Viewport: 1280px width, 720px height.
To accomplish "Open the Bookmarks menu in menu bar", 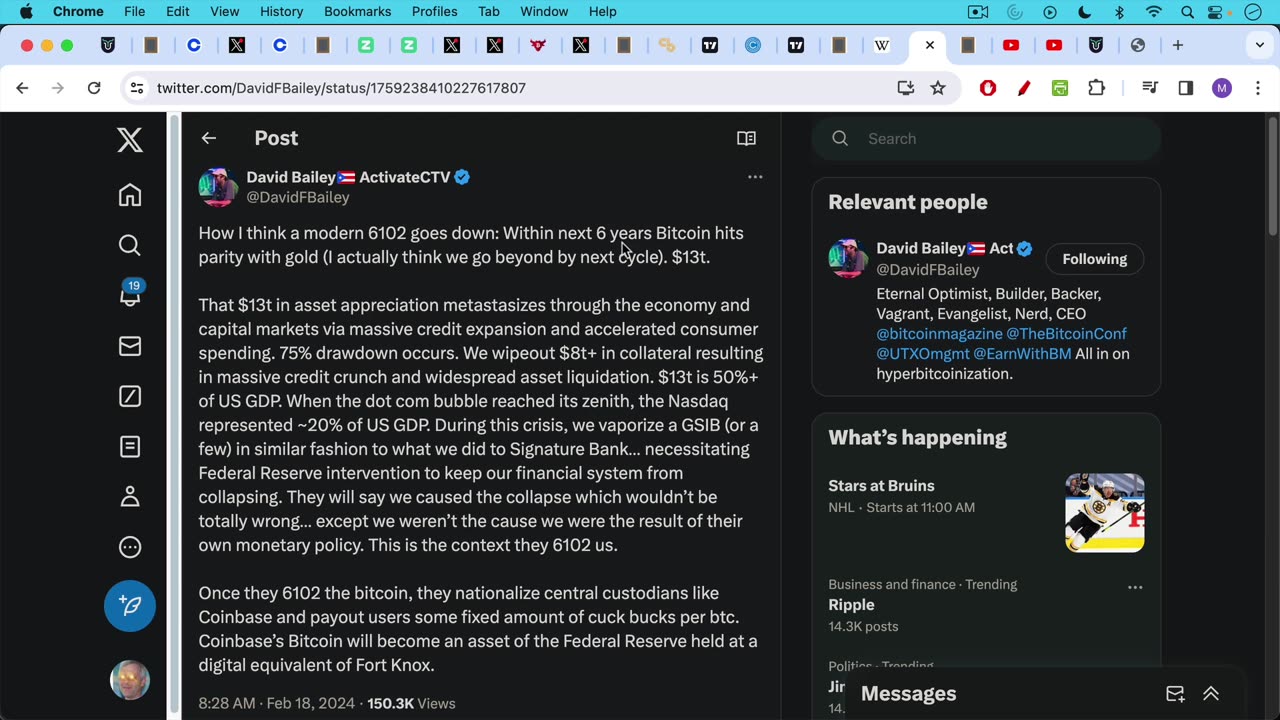I will pos(357,11).
